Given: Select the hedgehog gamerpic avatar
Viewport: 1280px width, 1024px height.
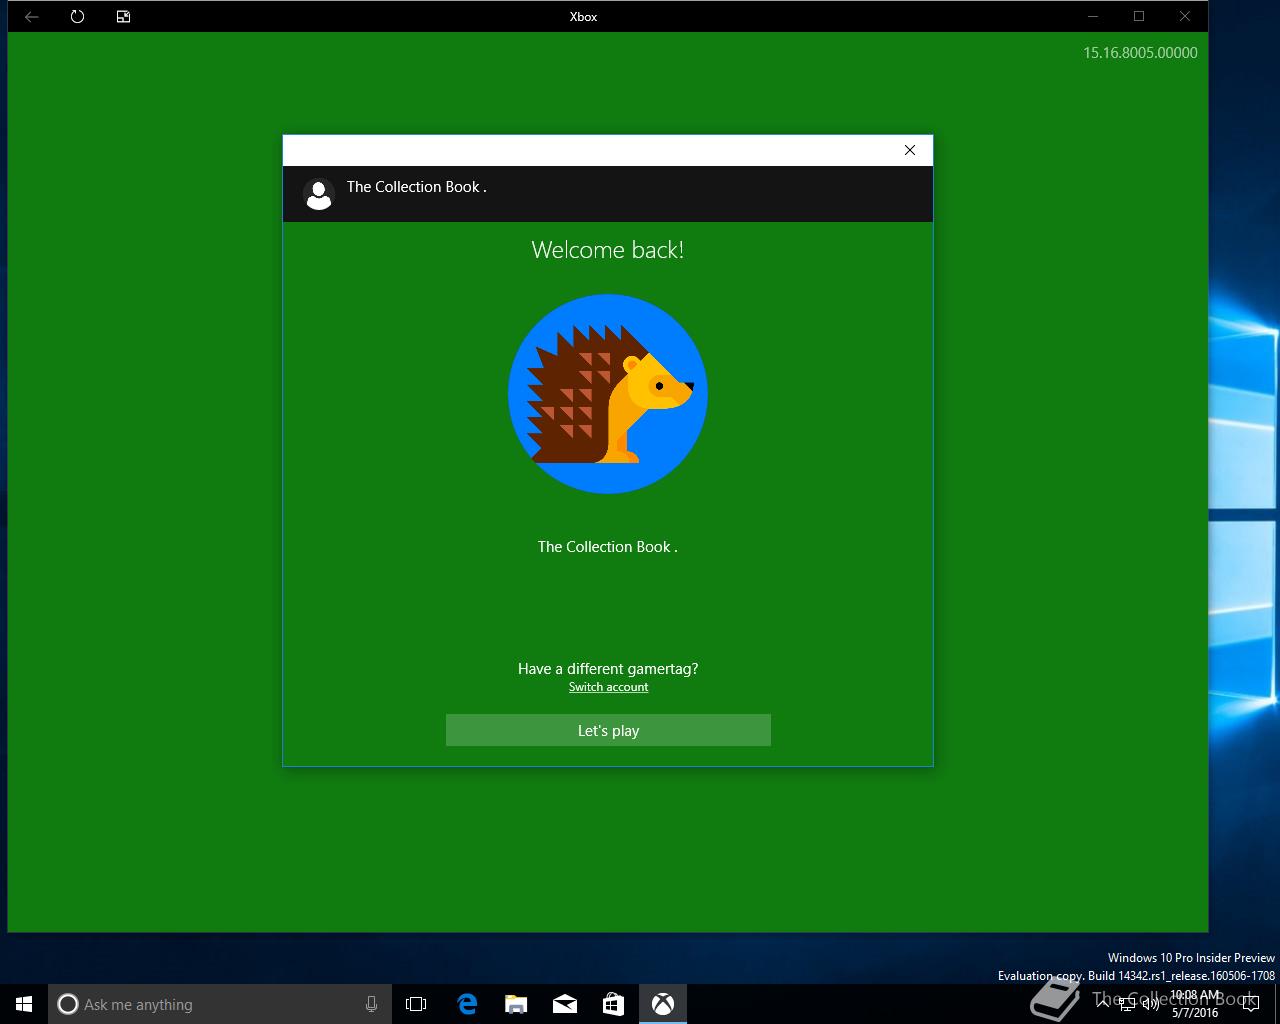Looking at the screenshot, I should coord(608,394).
